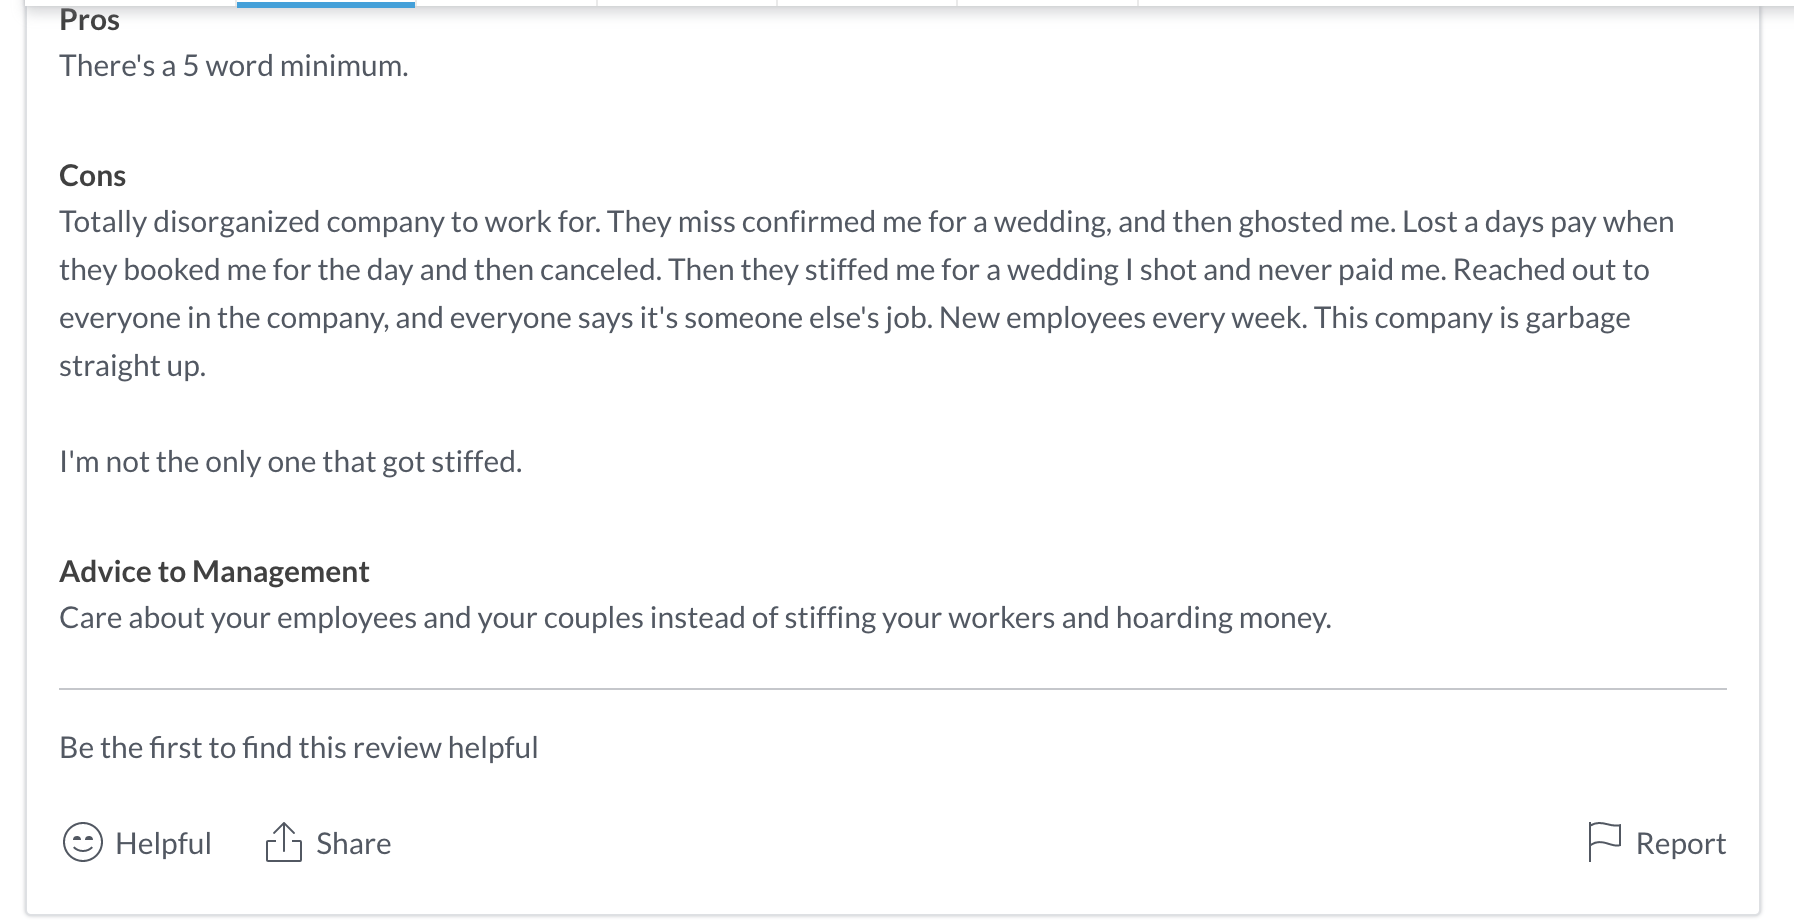The image size is (1794, 920).
Task: Click the sentence 'I'm not the only one that got stiffed.'
Action: tap(291, 462)
